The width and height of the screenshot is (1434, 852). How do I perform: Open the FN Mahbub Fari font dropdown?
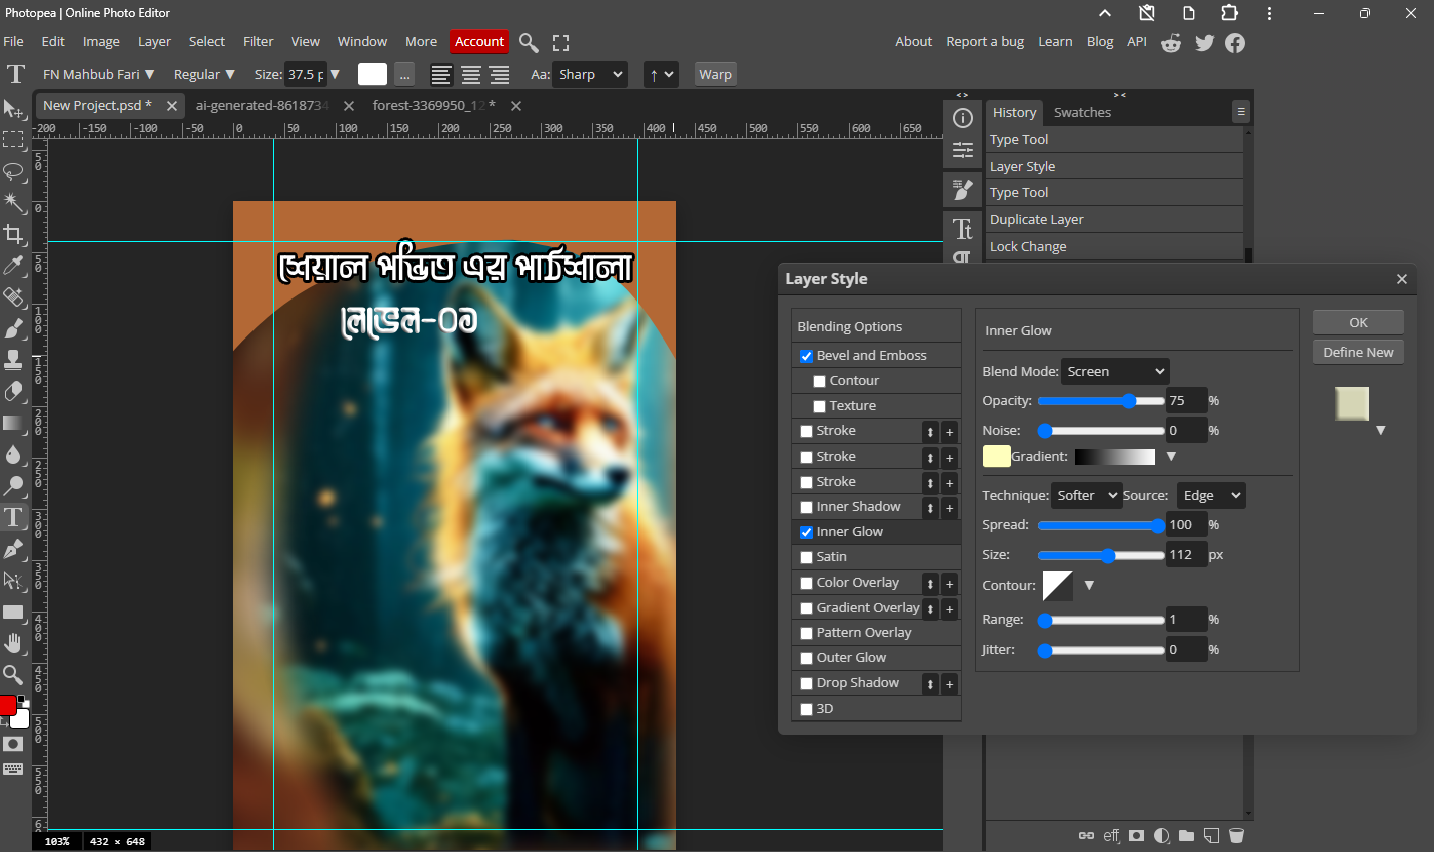98,74
